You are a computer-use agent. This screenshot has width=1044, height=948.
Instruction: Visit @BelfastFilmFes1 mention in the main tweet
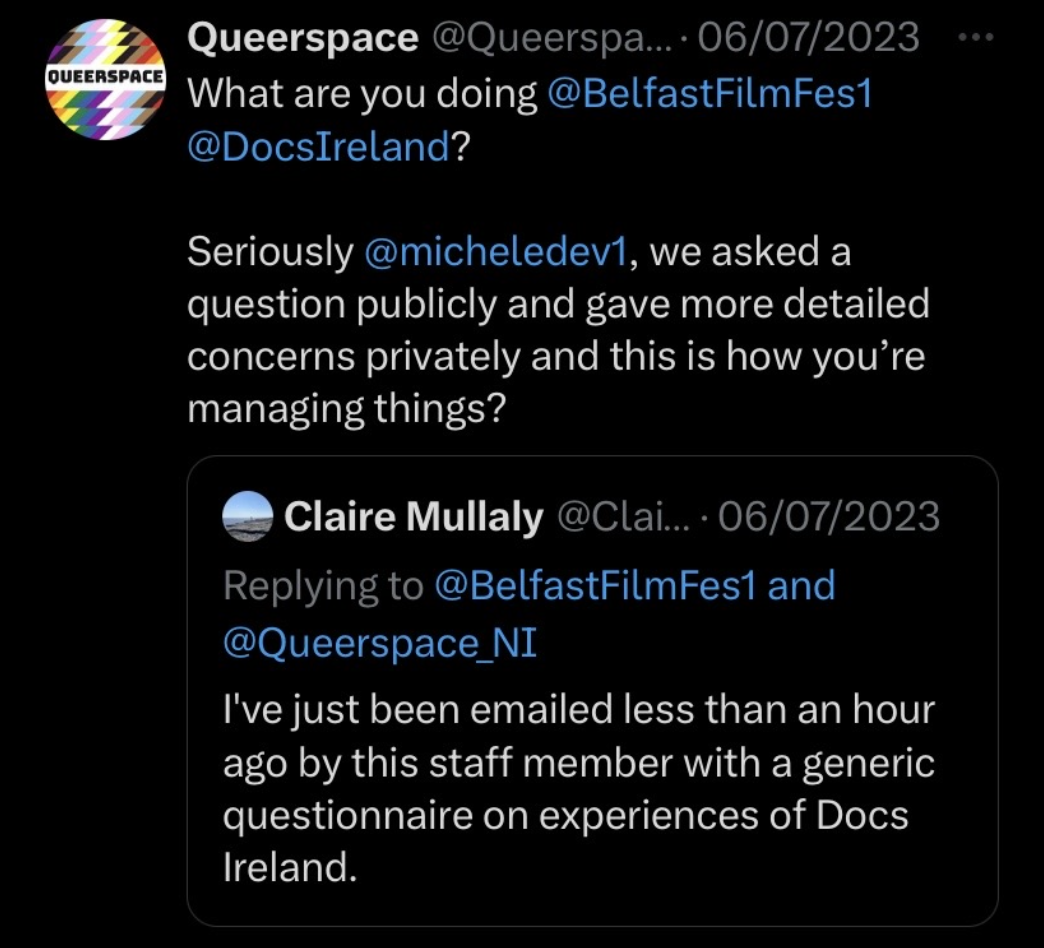(x=710, y=94)
